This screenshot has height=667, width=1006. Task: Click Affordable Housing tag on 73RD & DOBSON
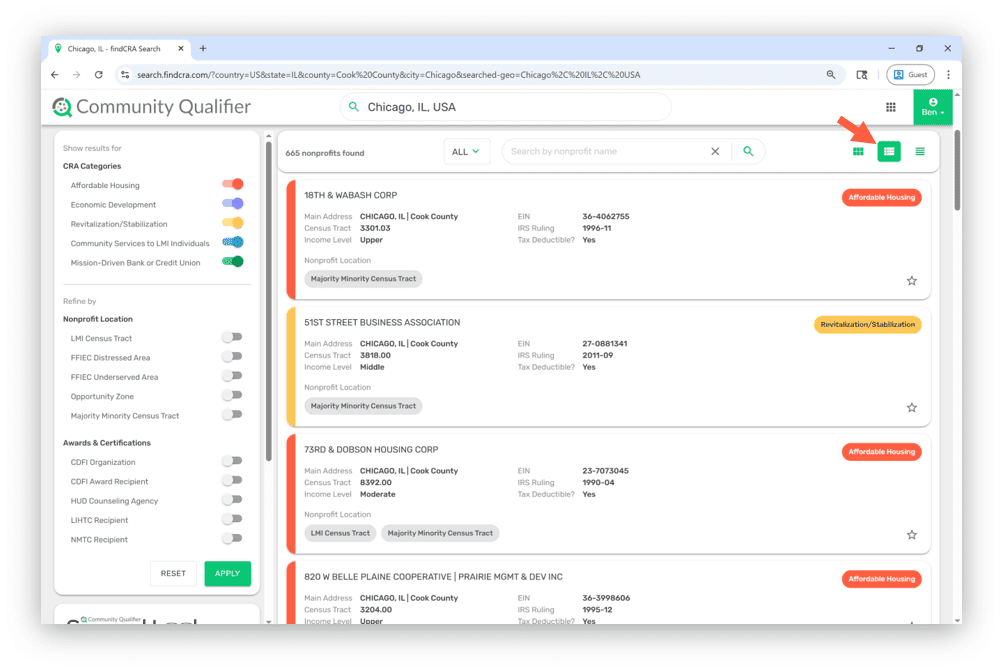click(882, 452)
